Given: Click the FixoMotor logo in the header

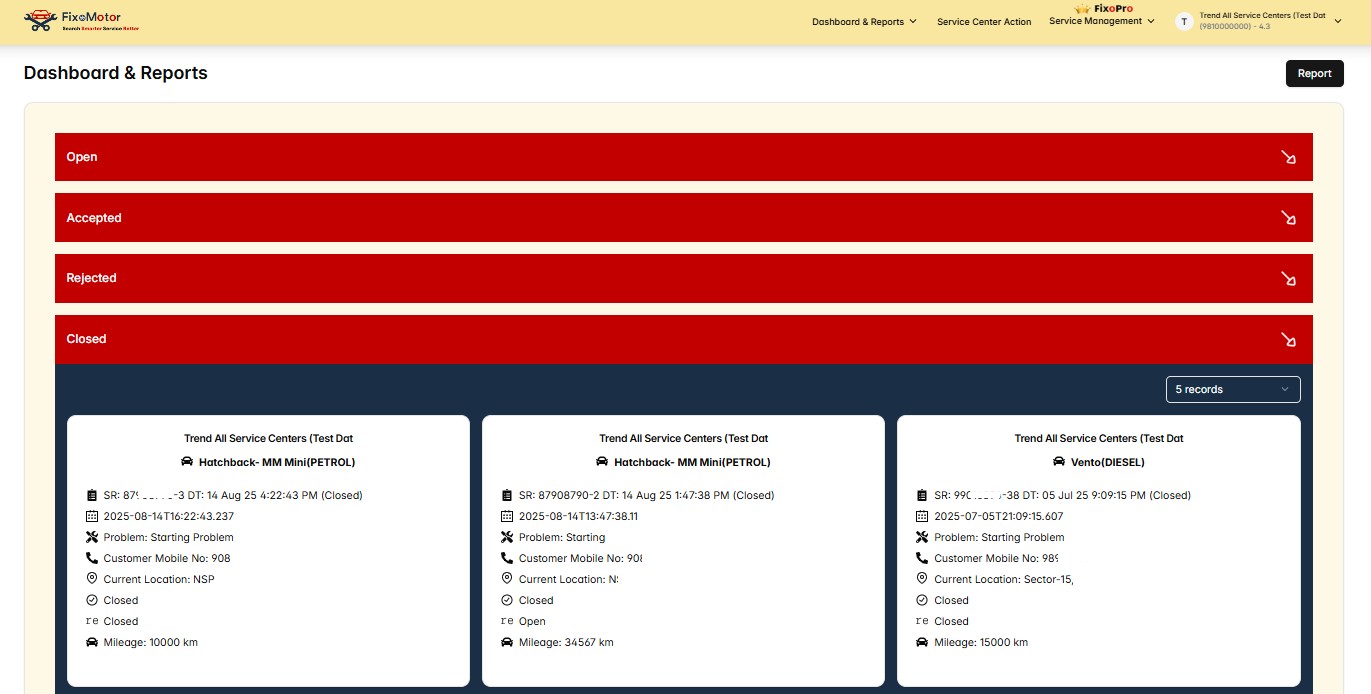Looking at the screenshot, I should point(78,20).
